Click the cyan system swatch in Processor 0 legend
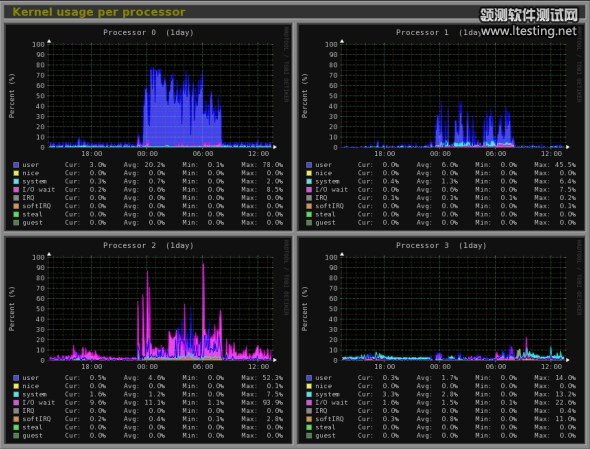 [x=16, y=181]
